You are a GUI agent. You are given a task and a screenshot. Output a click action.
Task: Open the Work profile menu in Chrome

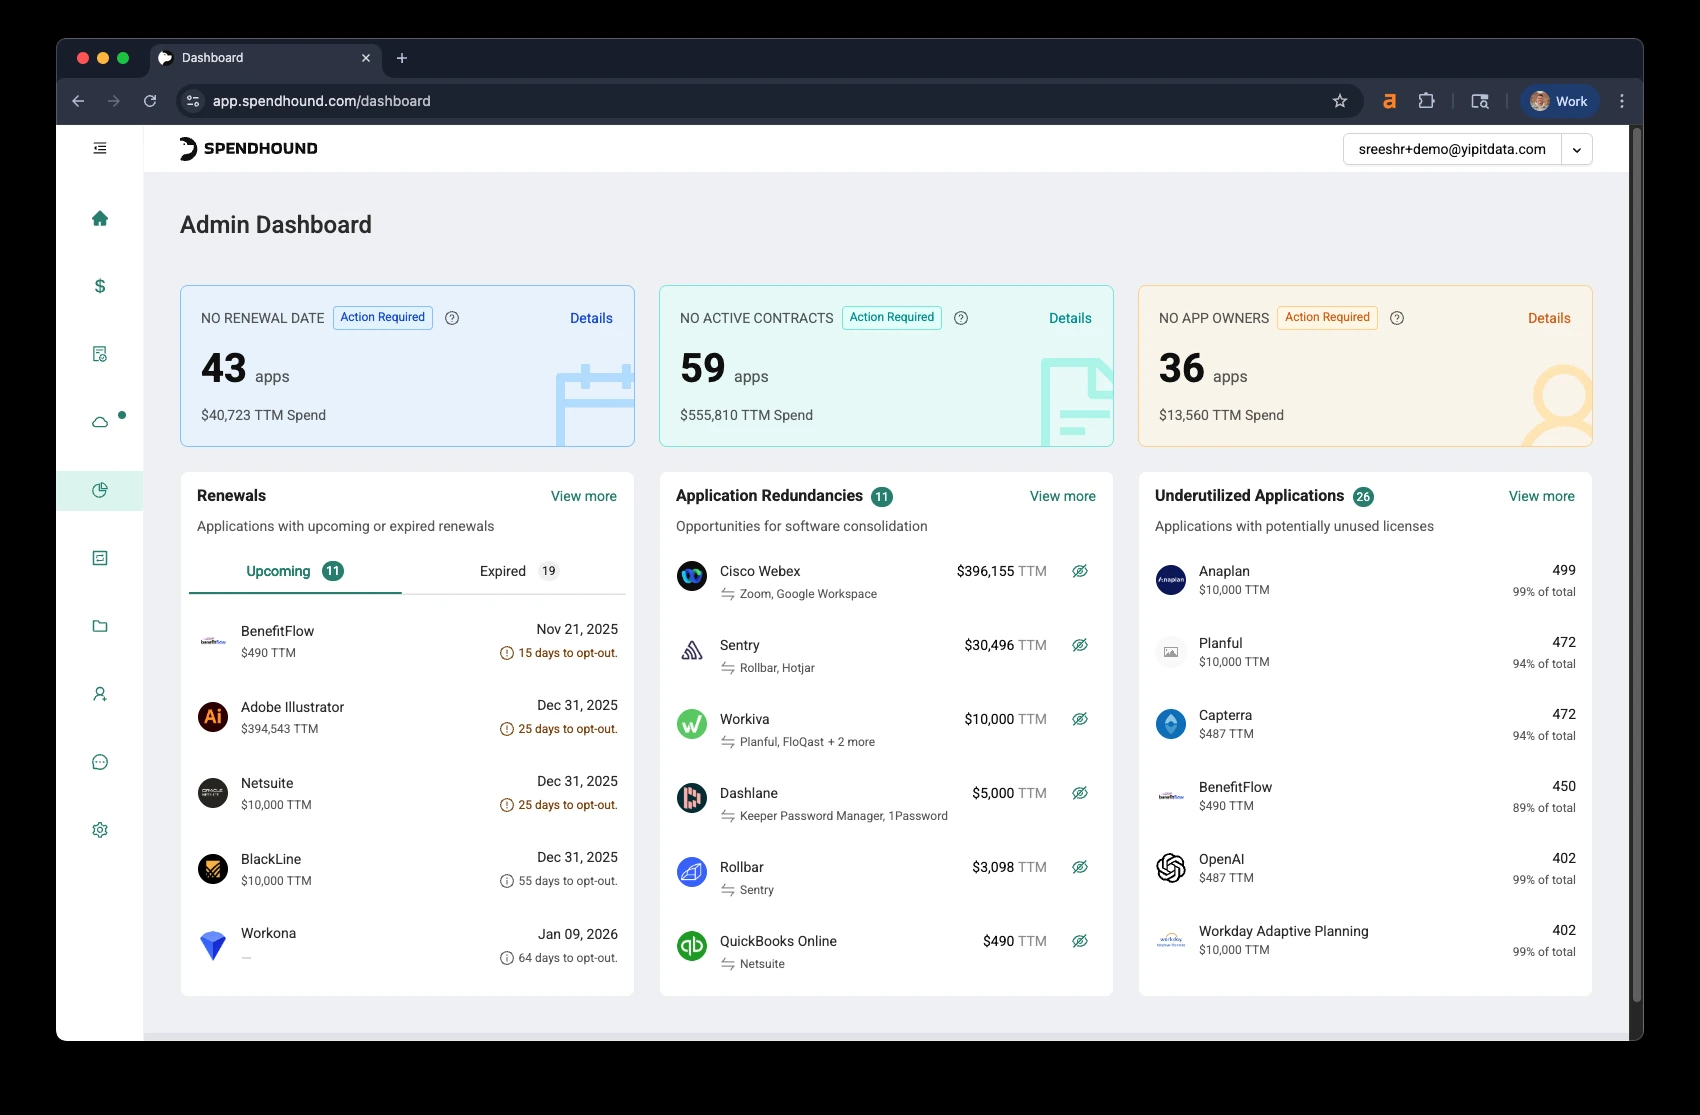(x=1560, y=101)
